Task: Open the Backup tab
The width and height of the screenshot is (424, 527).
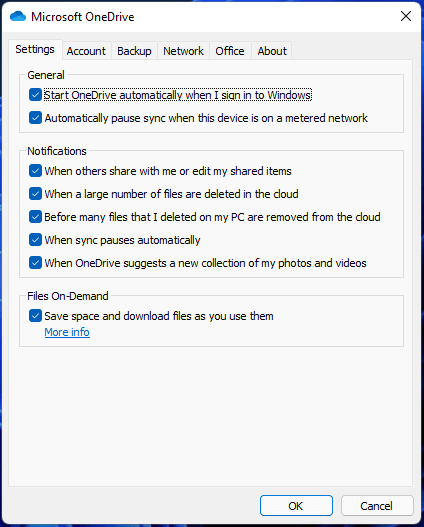Action: (x=134, y=51)
